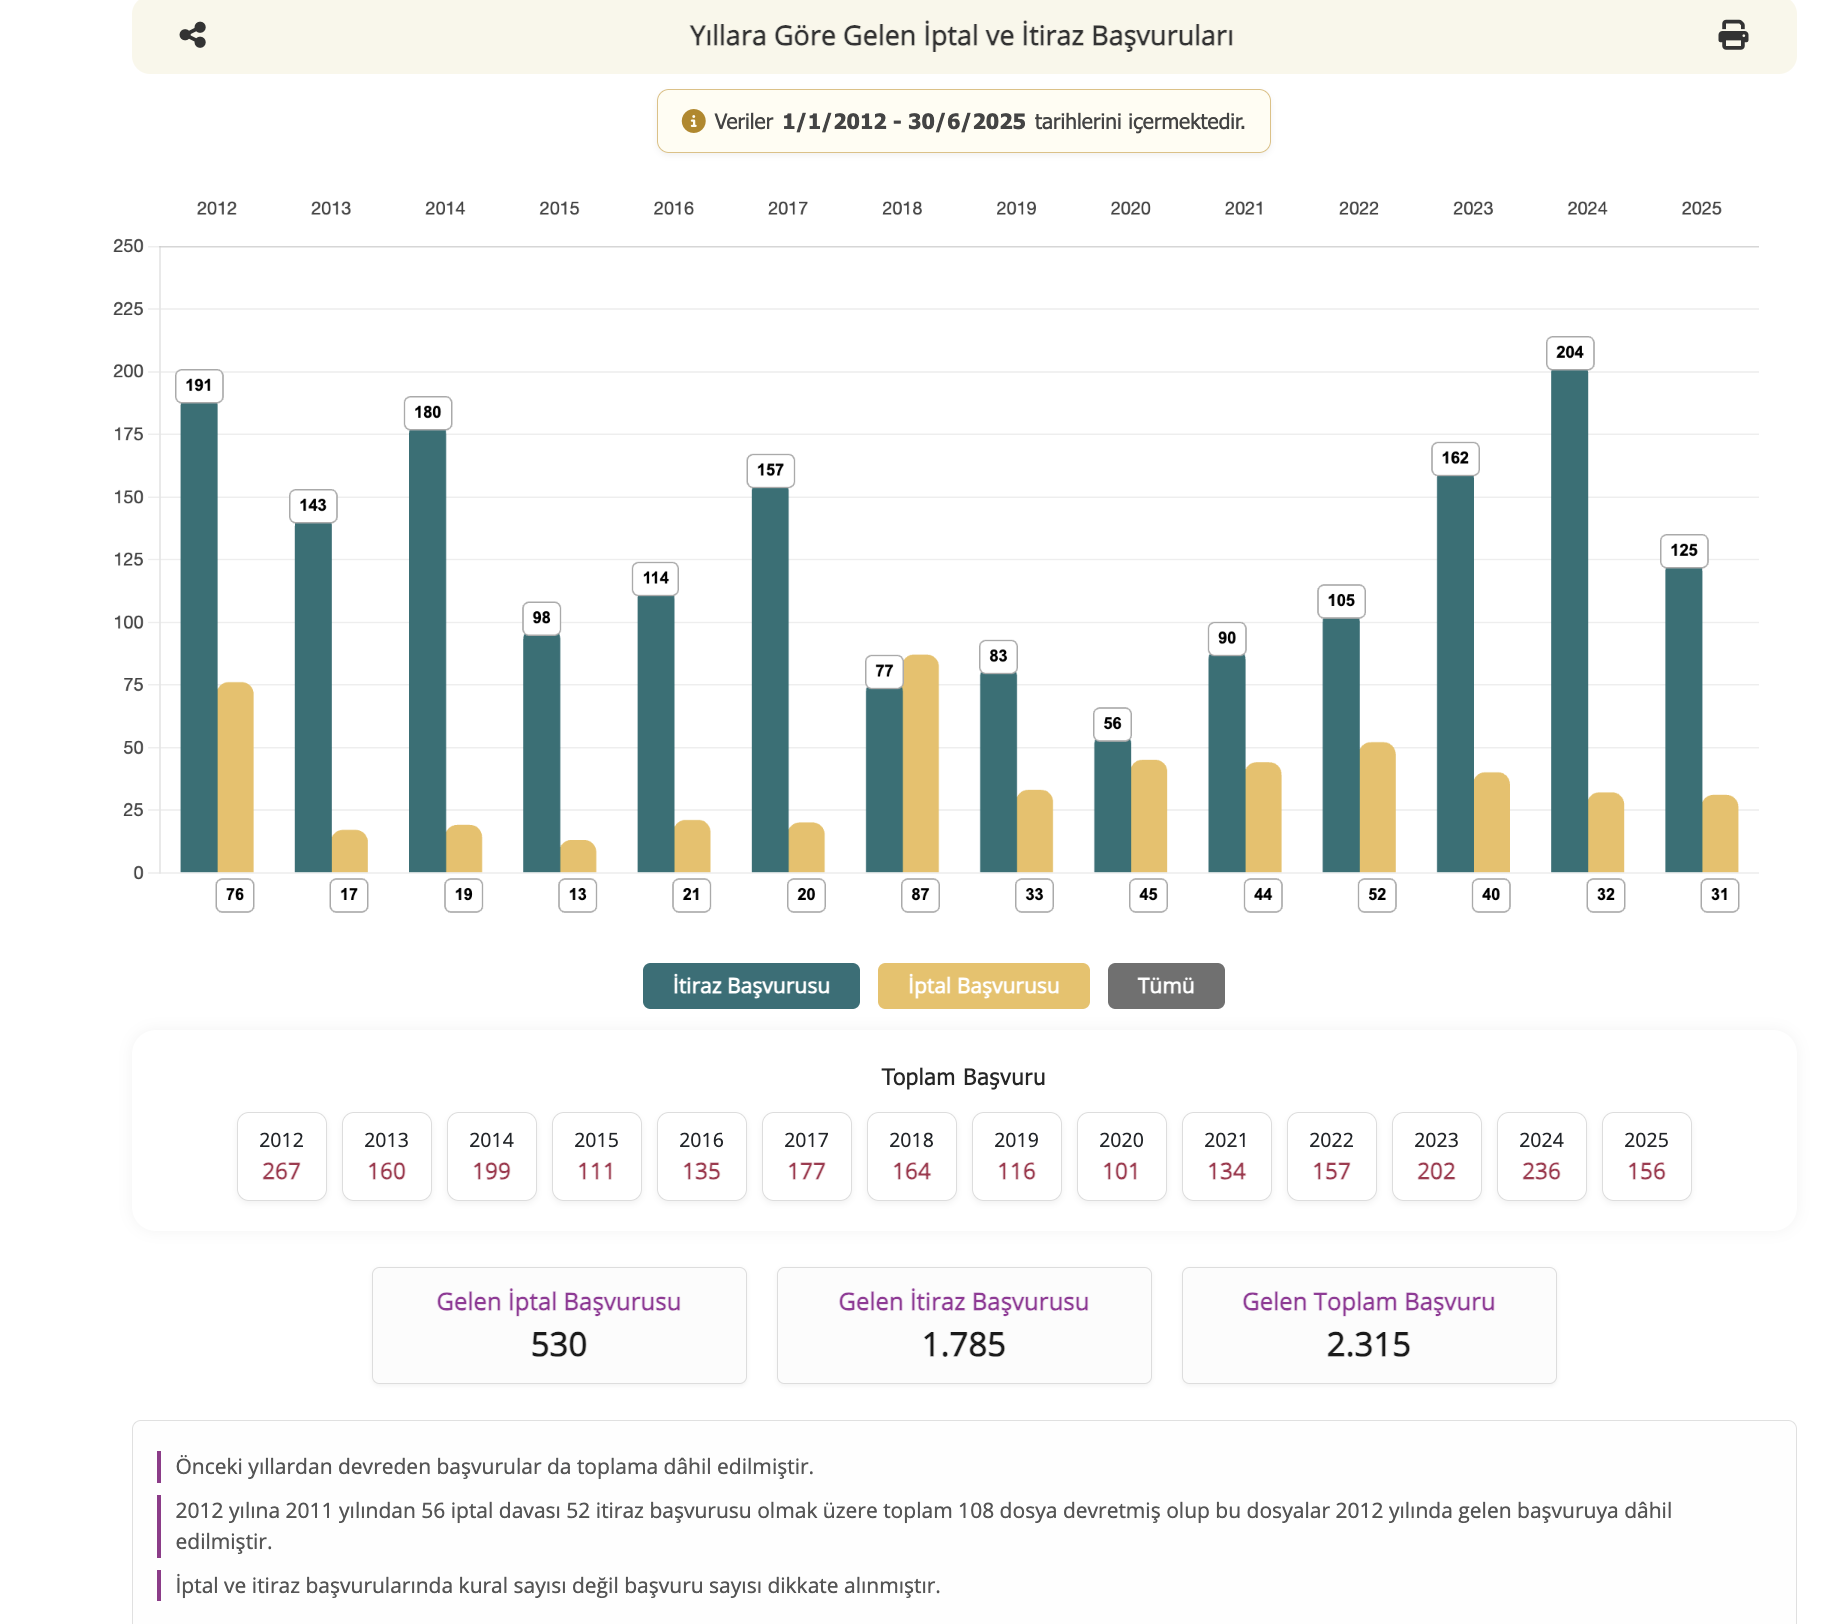This screenshot has width=1846, height=1624.
Task: Click the 2022 yellow bar valued 52
Action: coord(1377,808)
